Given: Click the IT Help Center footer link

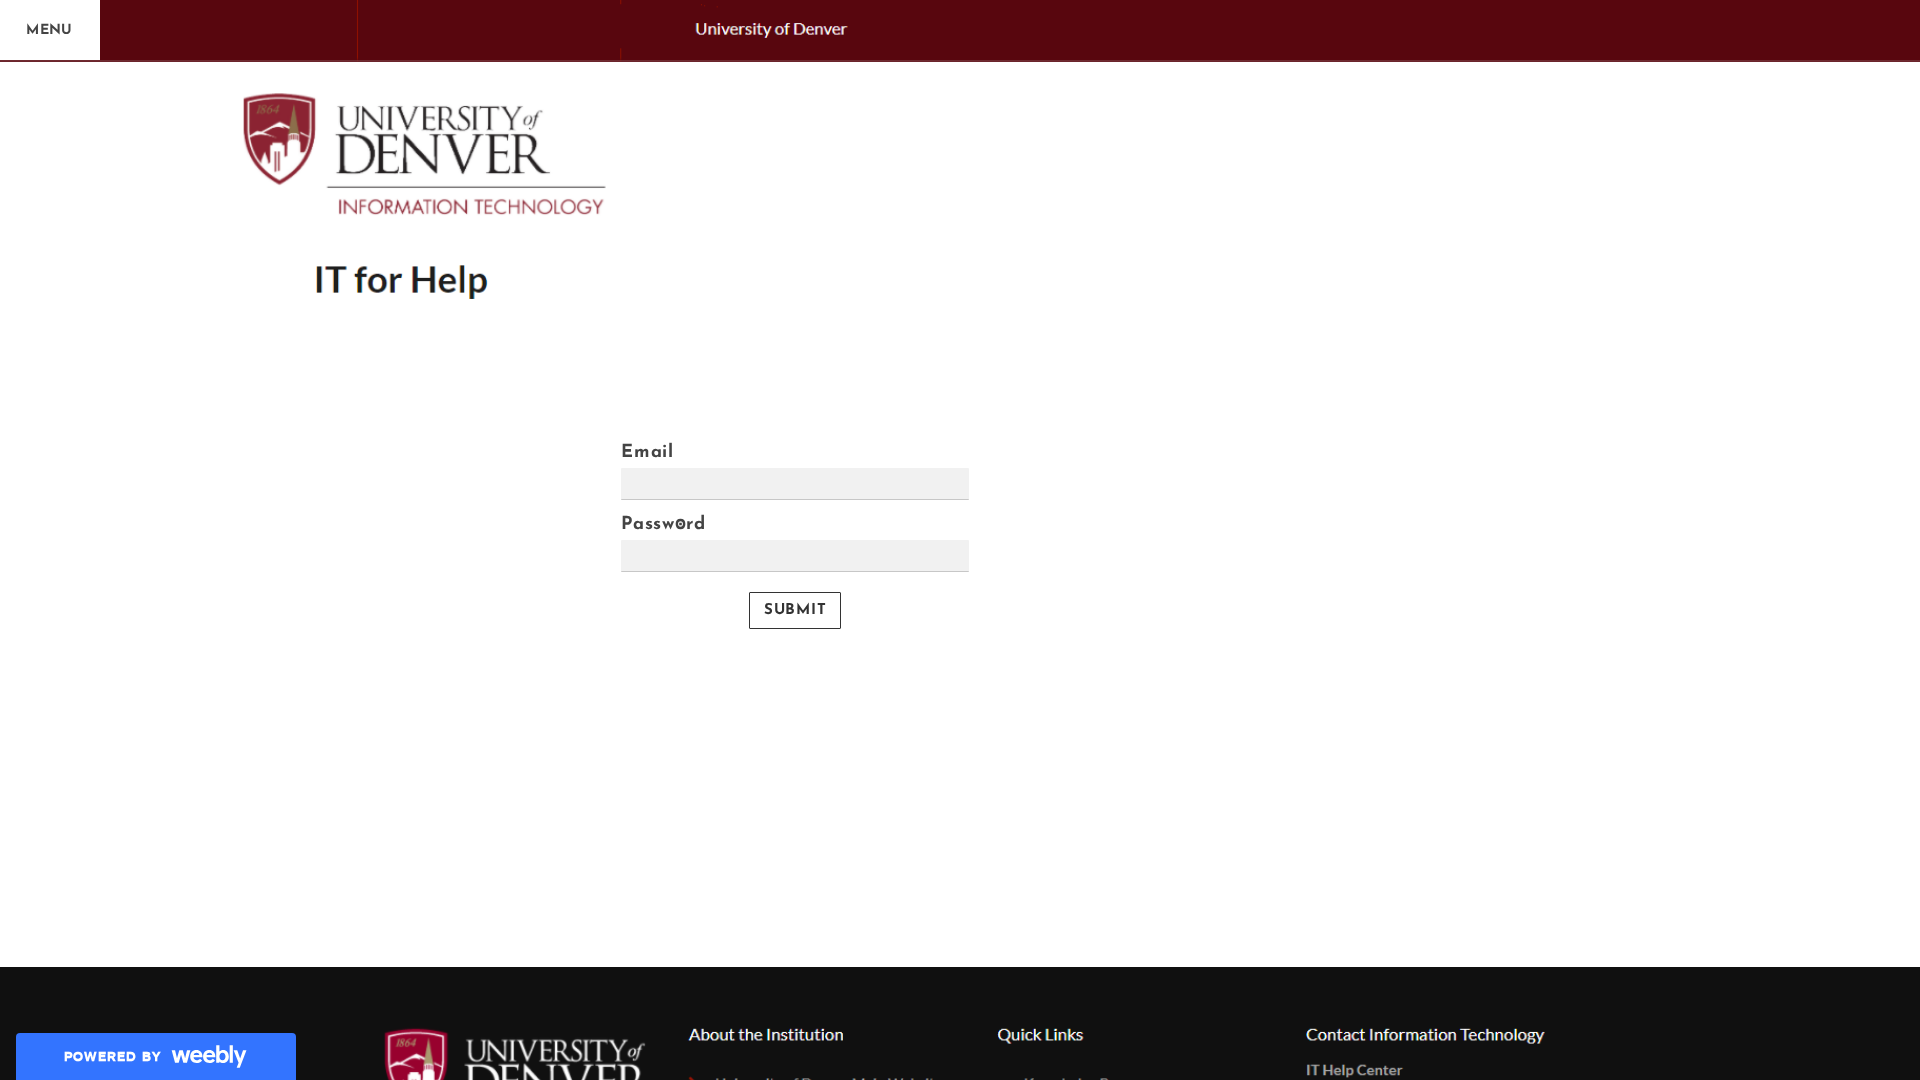Looking at the screenshot, I should coord(1353,1069).
